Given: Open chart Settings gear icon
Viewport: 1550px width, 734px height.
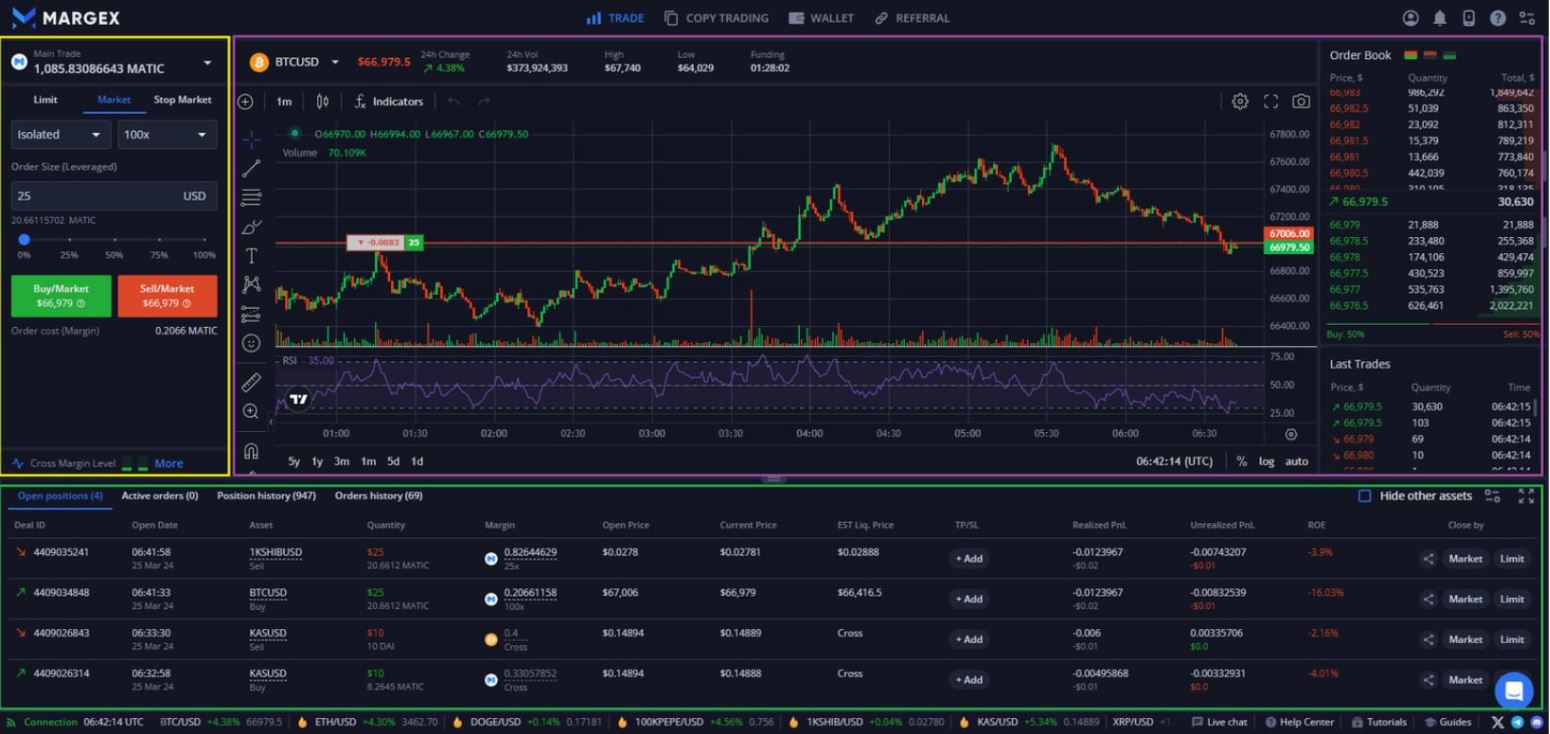Looking at the screenshot, I should click(1240, 100).
